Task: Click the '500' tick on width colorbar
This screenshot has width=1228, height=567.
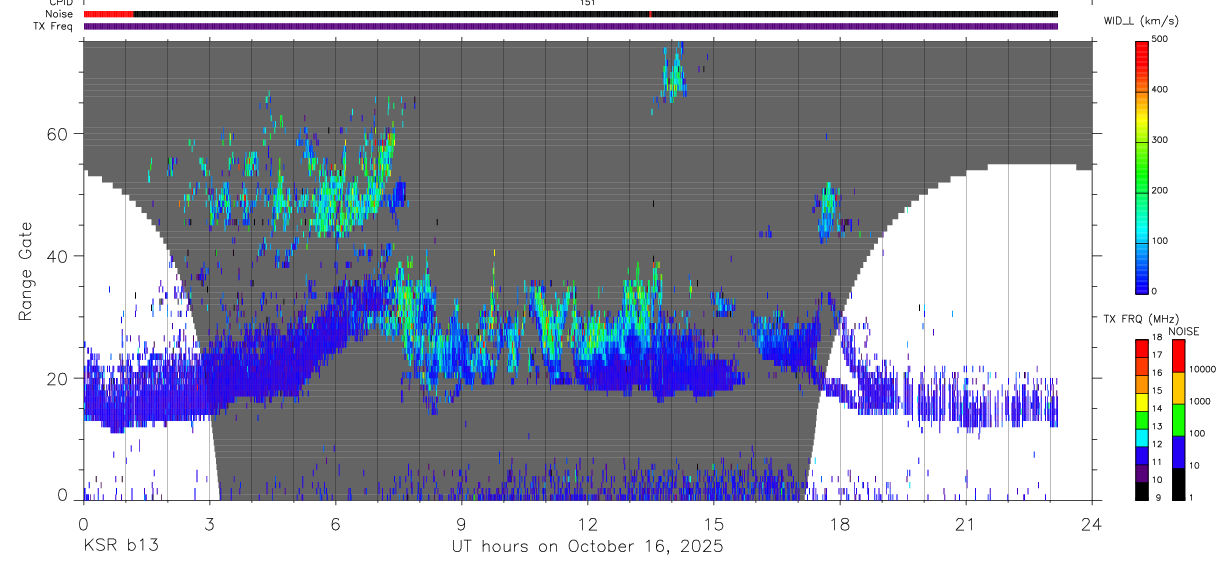Action: 1160,39
